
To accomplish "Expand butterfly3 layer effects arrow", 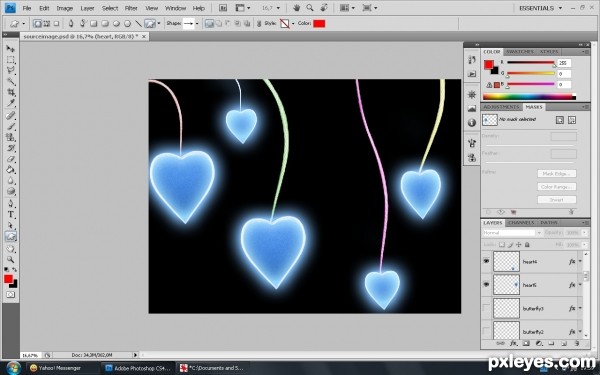I will point(580,308).
